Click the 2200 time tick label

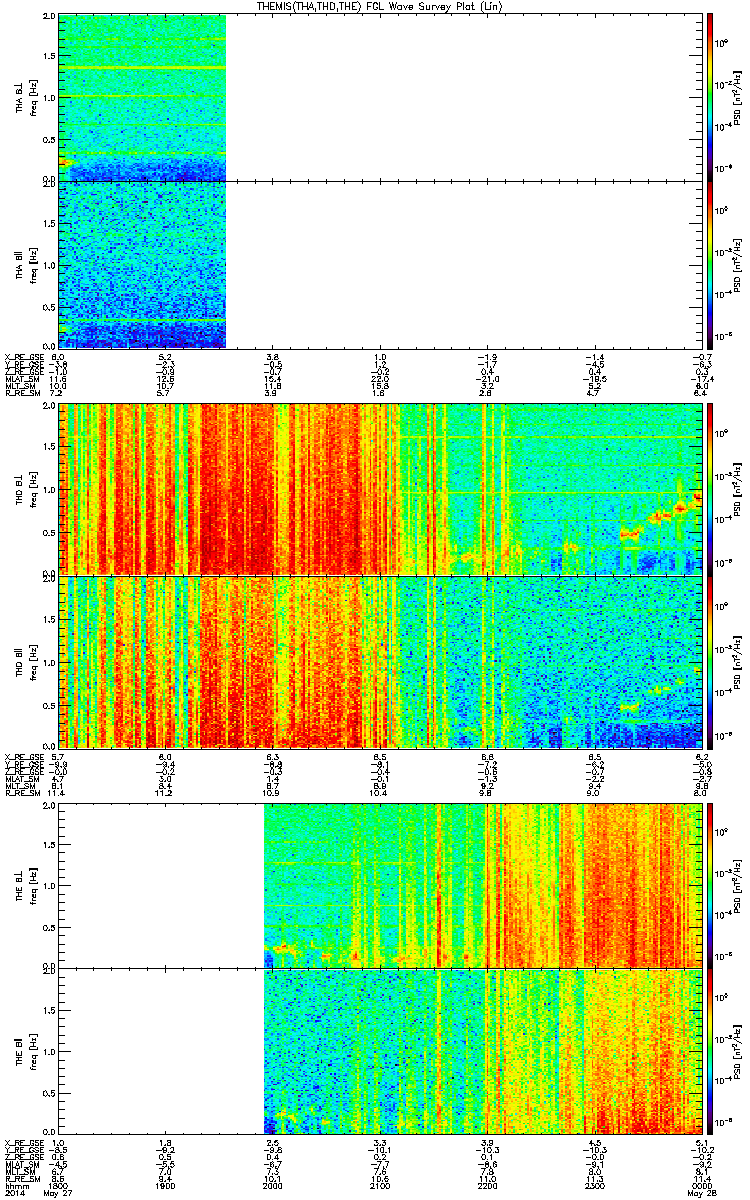tap(486, 1185)
